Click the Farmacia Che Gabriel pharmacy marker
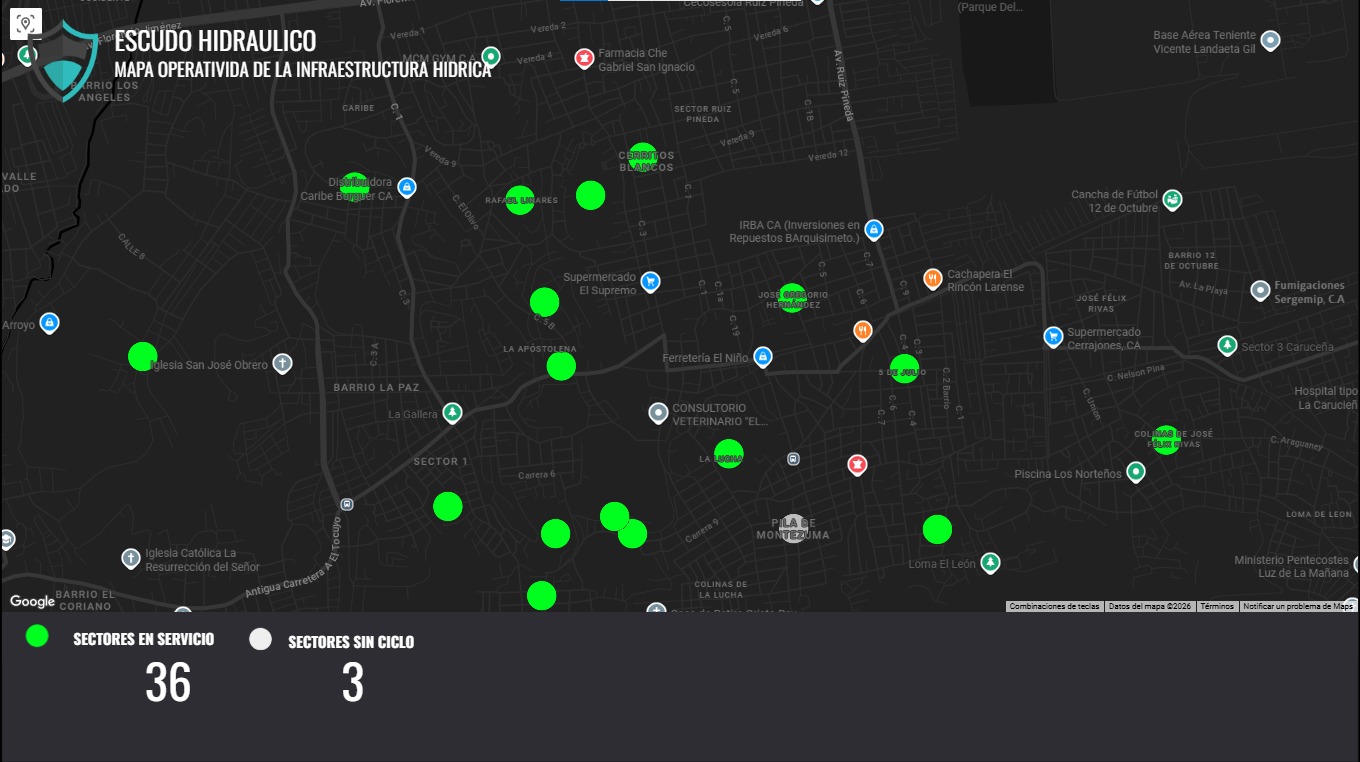Screen dimensions: 1360x762 coord(583,58)
